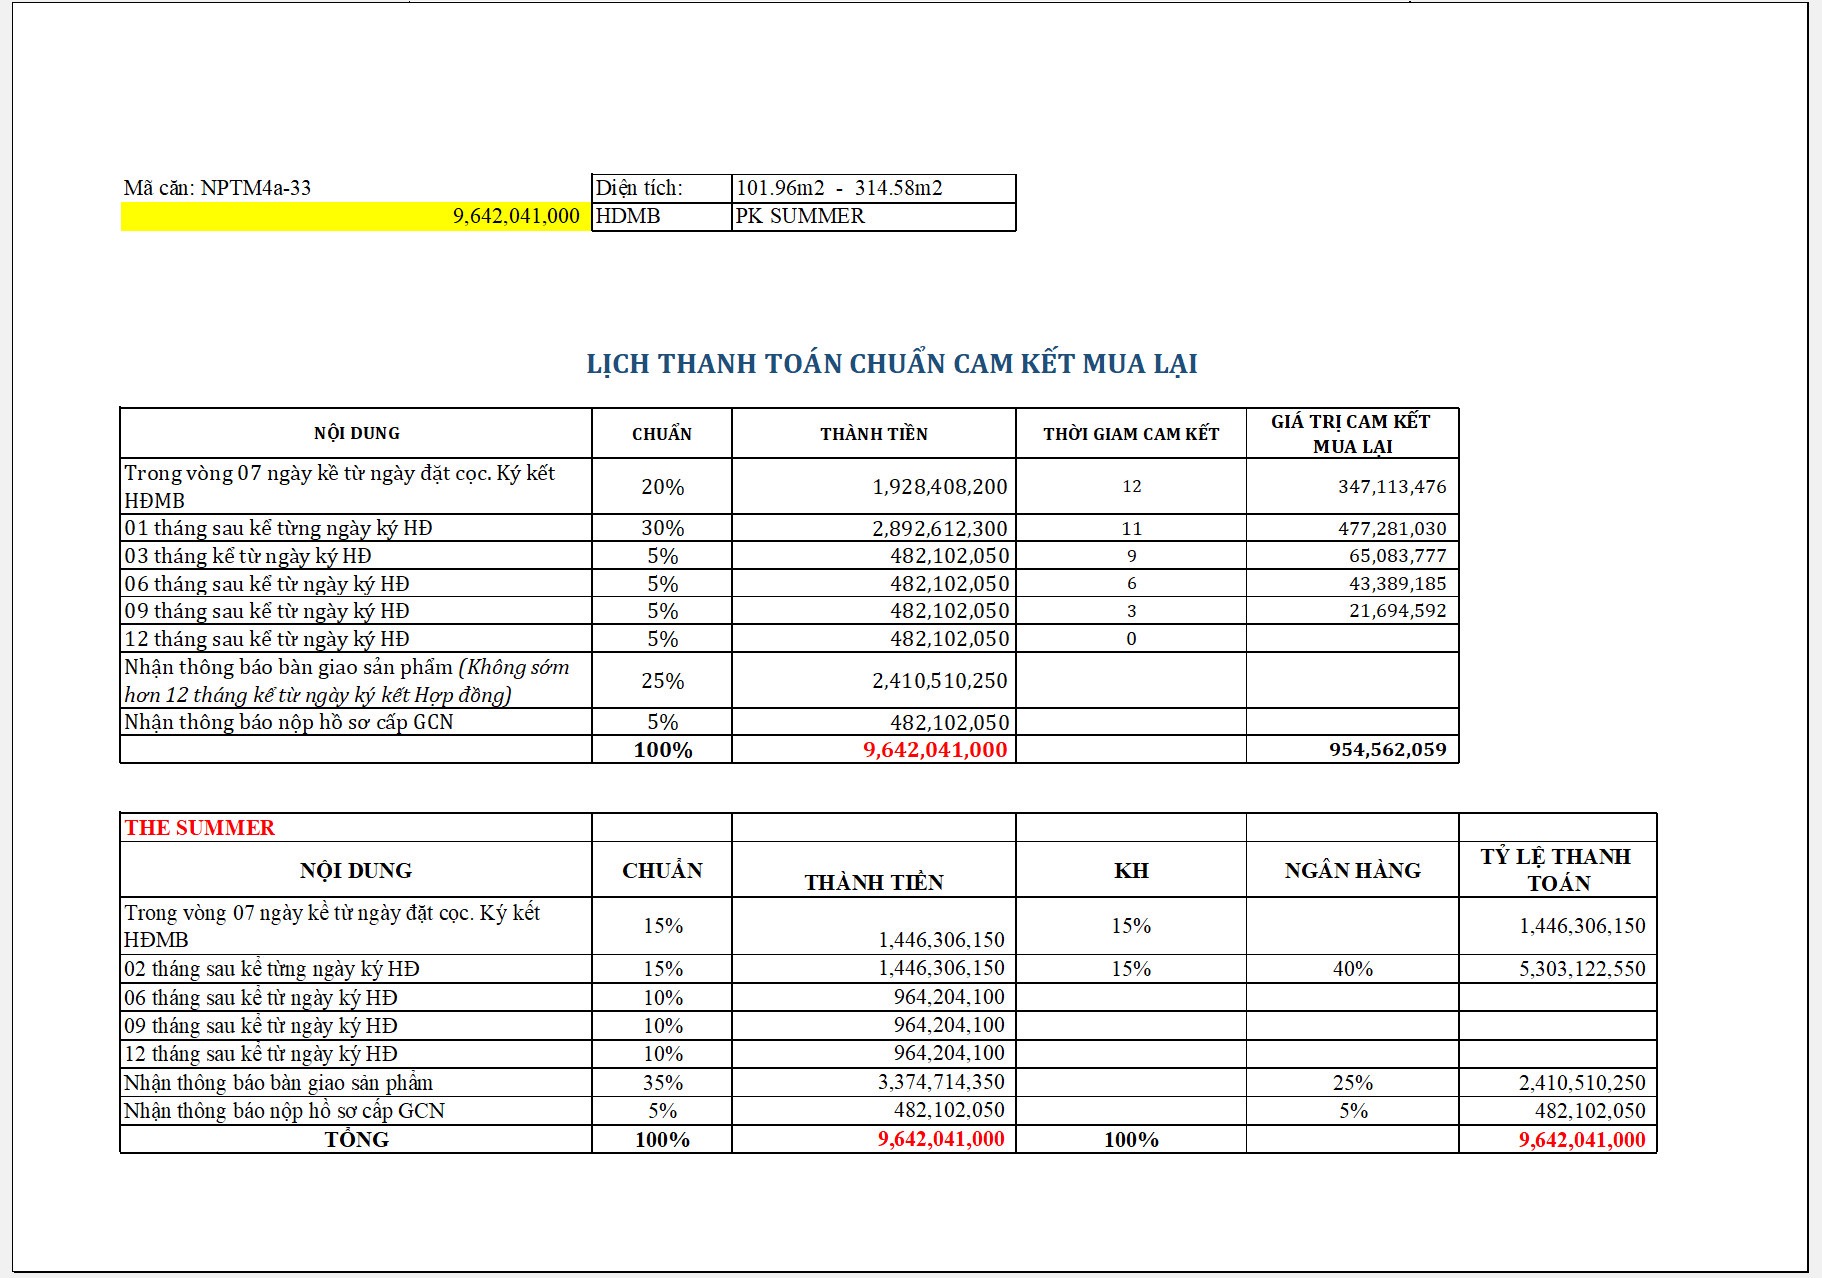The image size is (1822, 1278).
Task: Select the 'NGÂN HÀNG' column header
Action: click(1352, 871)
